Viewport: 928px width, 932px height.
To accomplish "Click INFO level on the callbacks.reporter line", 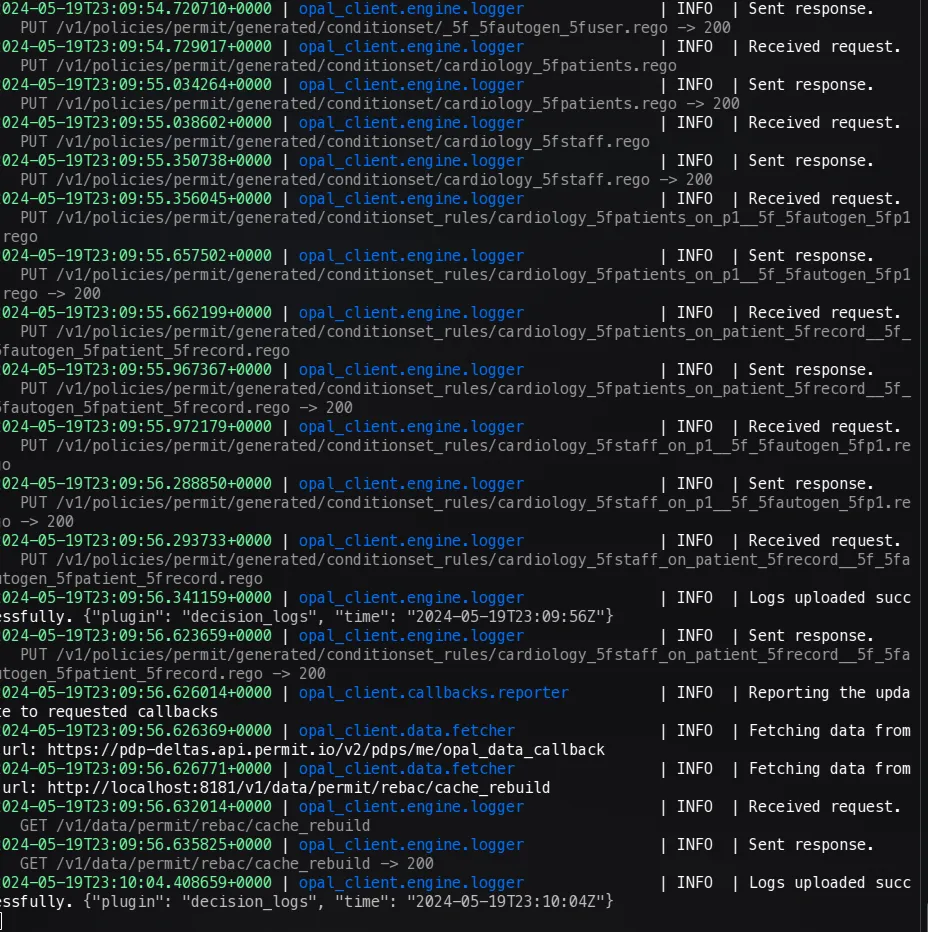I will click(x=694, y=692).
